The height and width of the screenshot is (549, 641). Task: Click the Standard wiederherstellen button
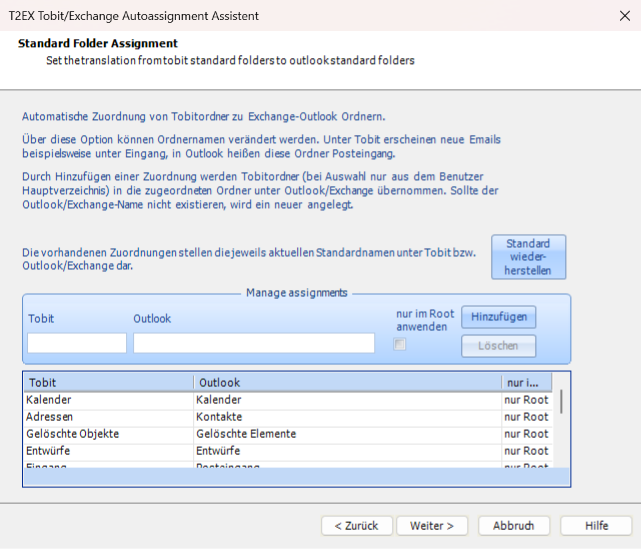tap(528, 257)
